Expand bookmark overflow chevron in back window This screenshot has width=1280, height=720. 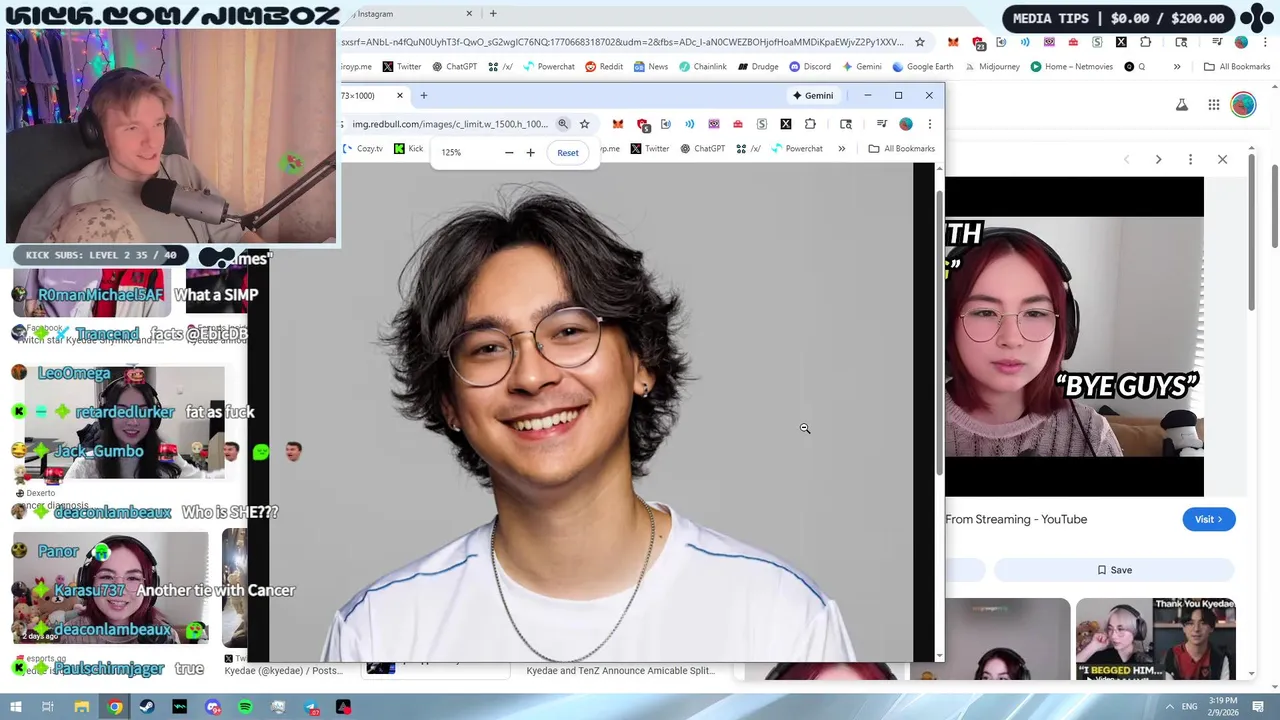[1177, 67]
